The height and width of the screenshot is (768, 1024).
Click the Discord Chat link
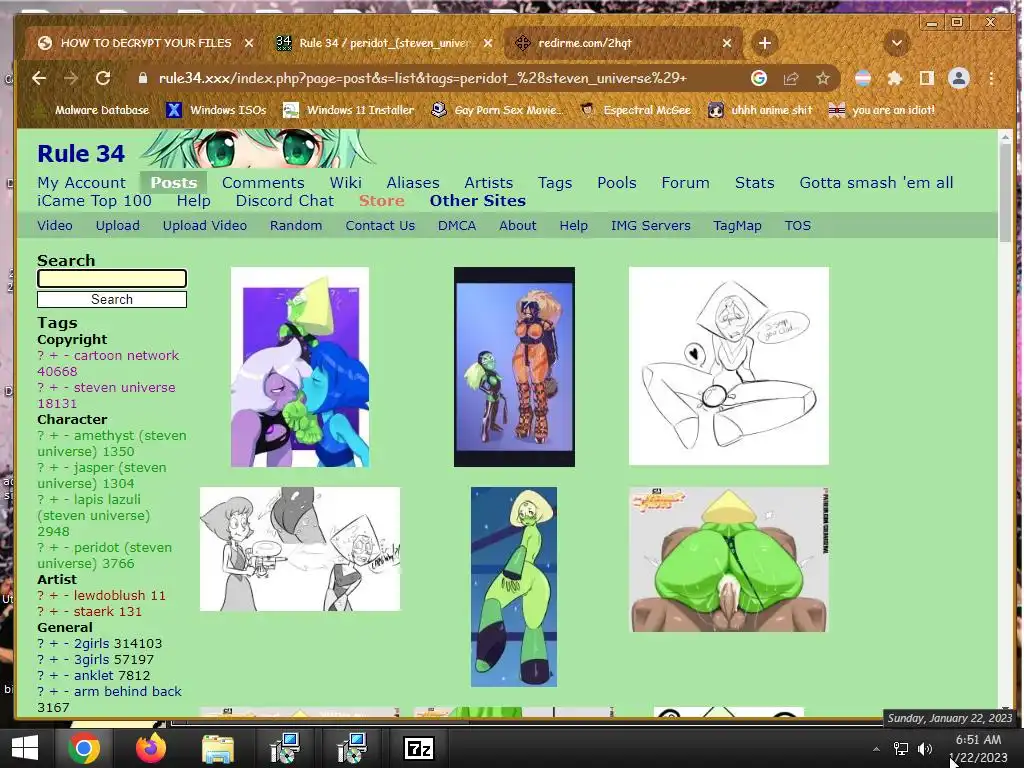[x=285, y=201]
